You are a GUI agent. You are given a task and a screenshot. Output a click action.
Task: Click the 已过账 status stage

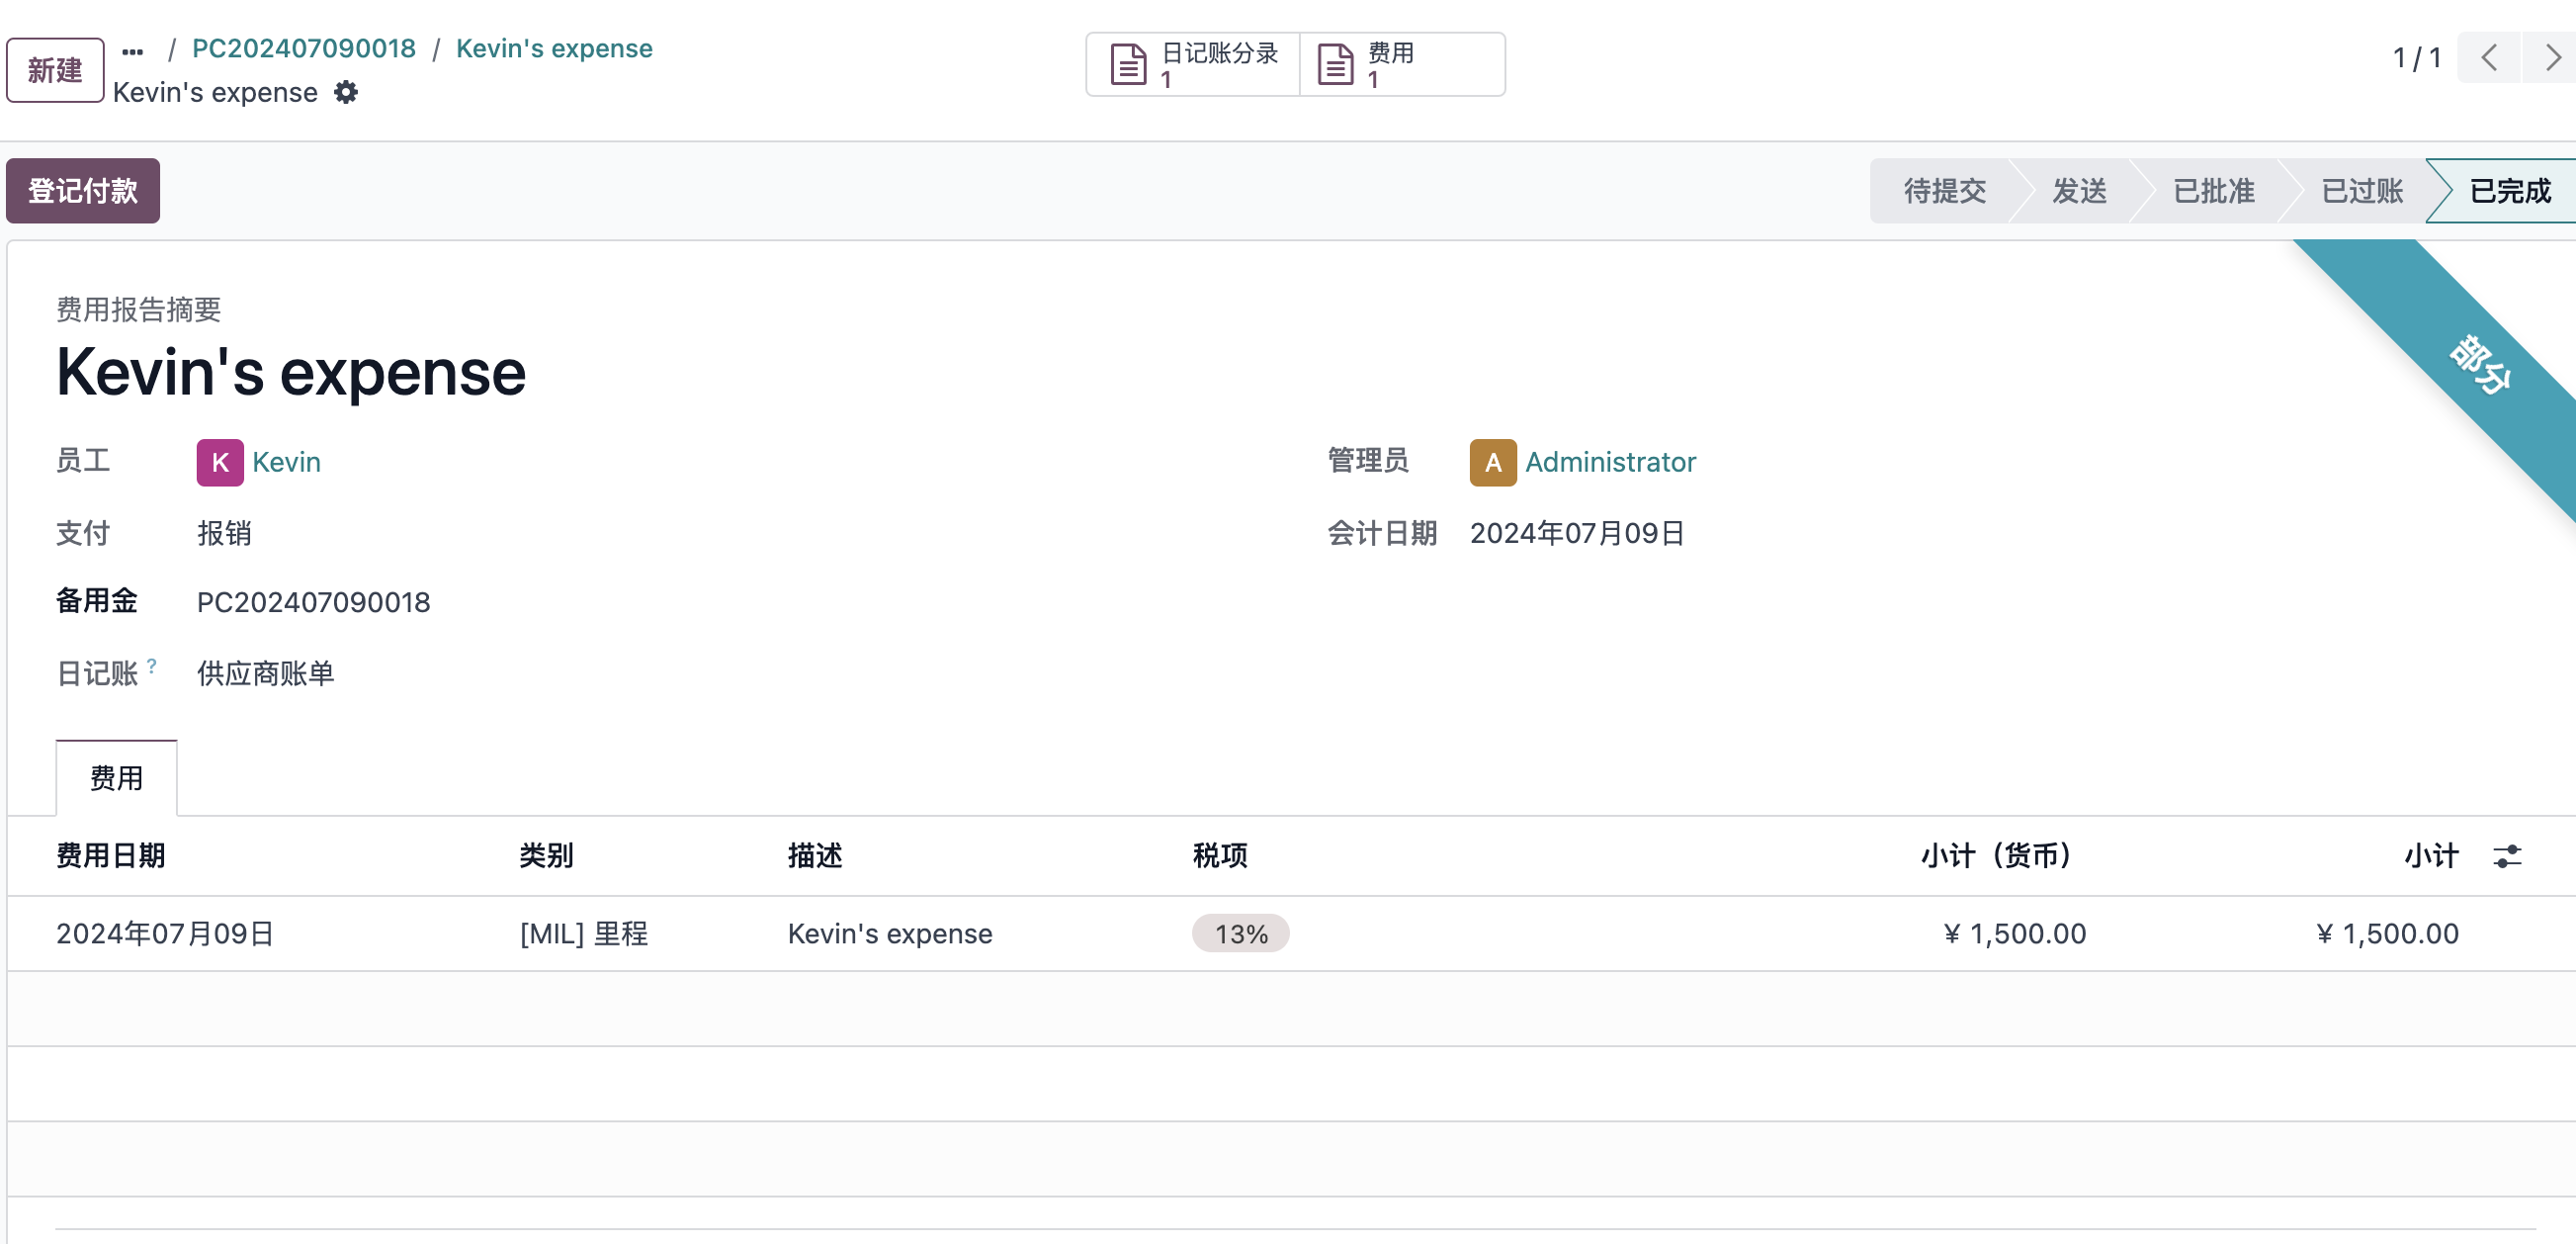point(2361,191)
